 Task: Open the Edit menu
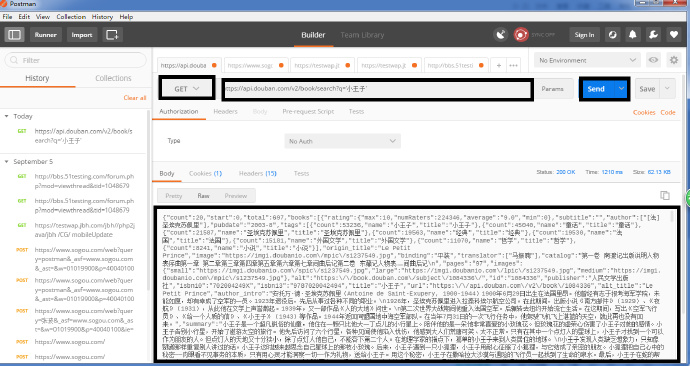[24, 17]
